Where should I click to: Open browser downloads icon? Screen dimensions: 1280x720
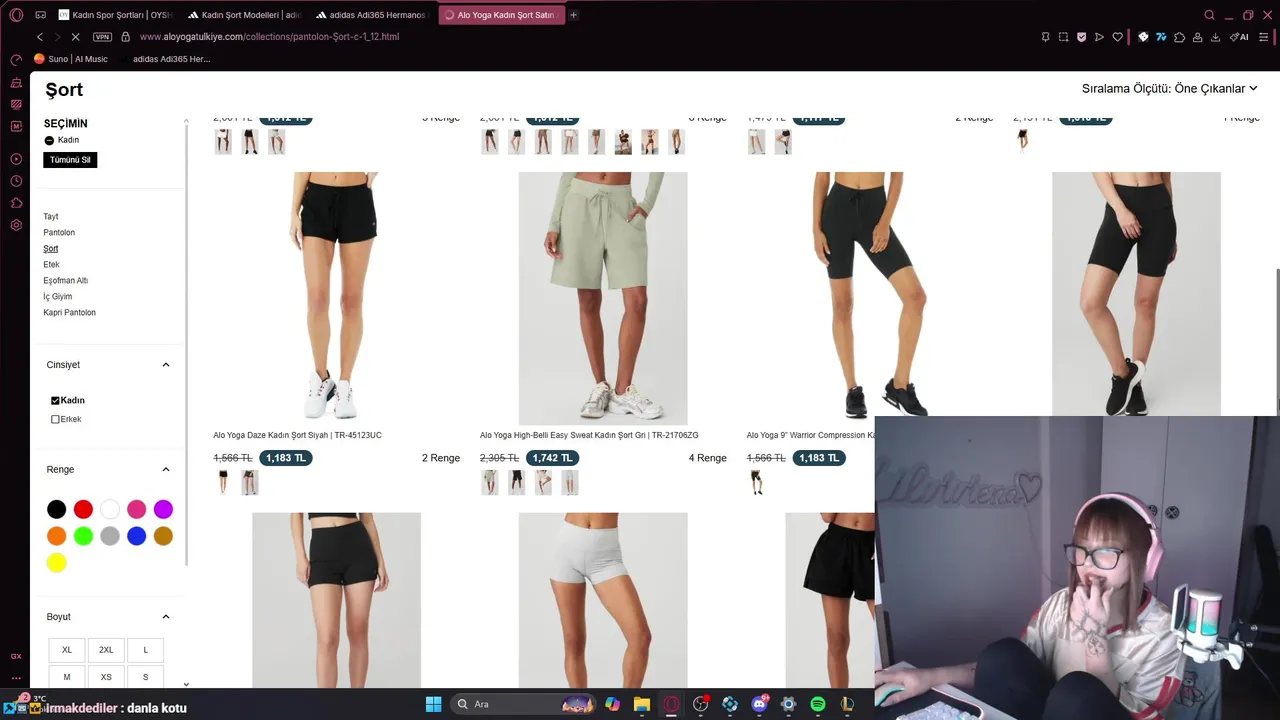click(x=1215, y=37)
